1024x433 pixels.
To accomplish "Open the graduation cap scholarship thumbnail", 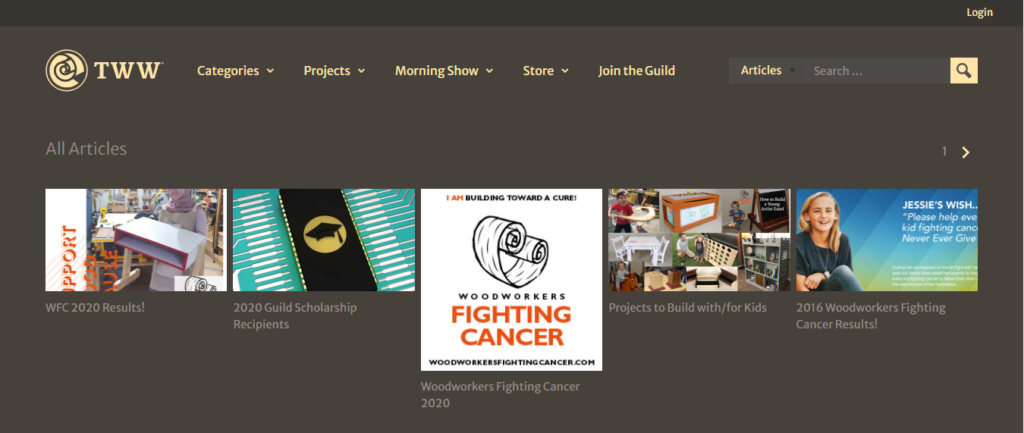I will pyautogui.click(x=324, y=240).
